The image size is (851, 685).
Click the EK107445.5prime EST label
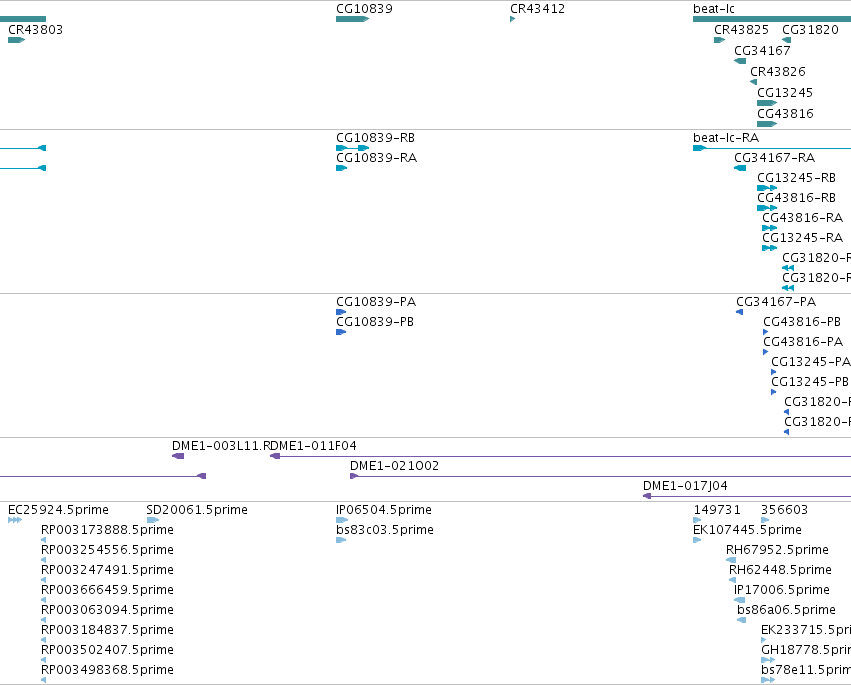coord(747,530)
